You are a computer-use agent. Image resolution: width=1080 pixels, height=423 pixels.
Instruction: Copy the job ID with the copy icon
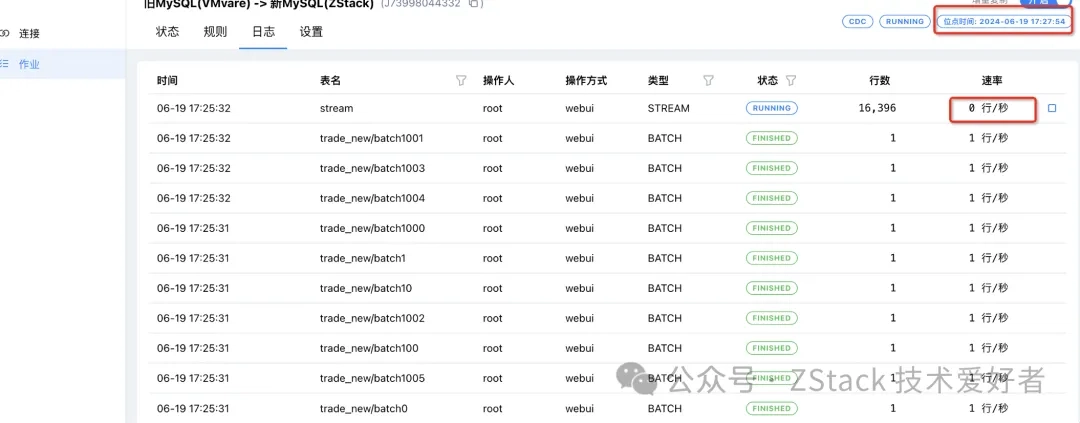[473, 3]
